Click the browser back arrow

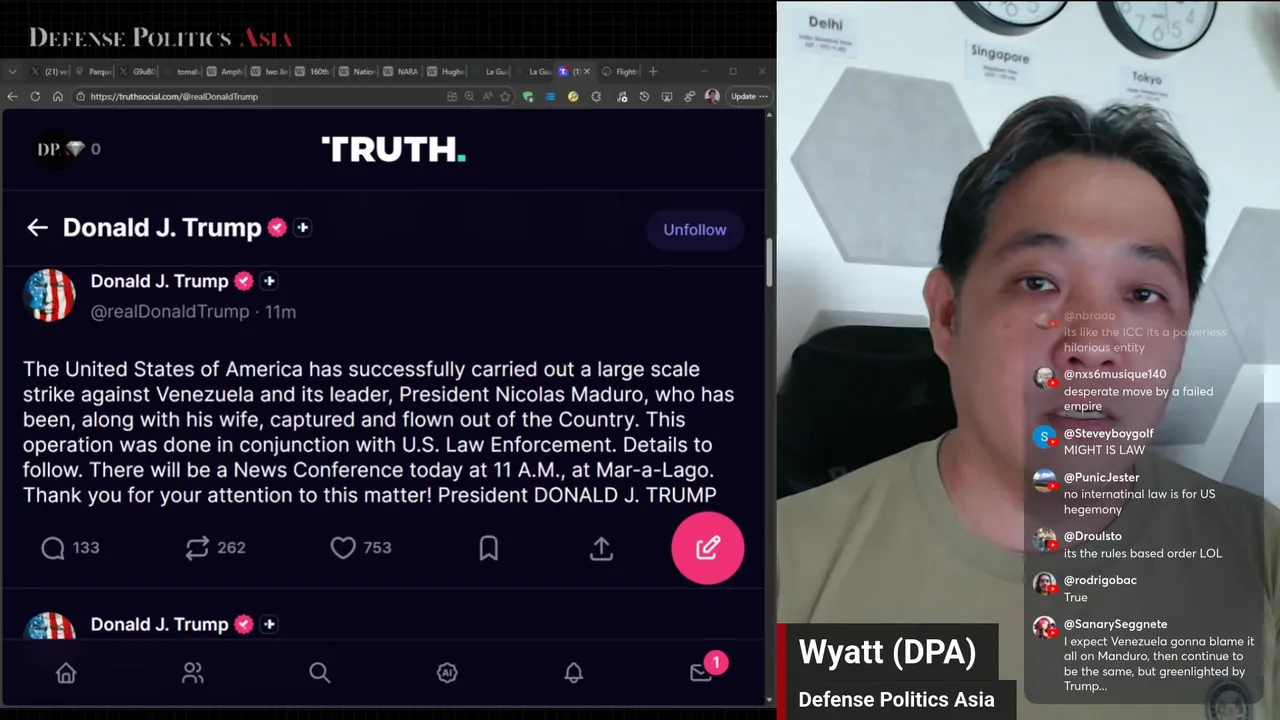[12, 96]
